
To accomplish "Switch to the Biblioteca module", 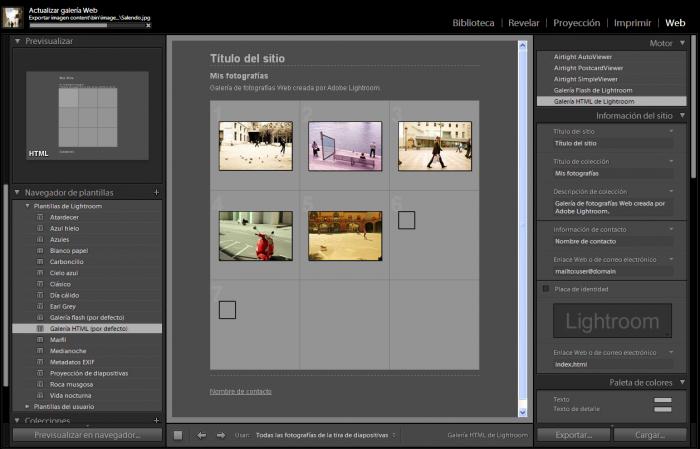I will tap(473, 22).
